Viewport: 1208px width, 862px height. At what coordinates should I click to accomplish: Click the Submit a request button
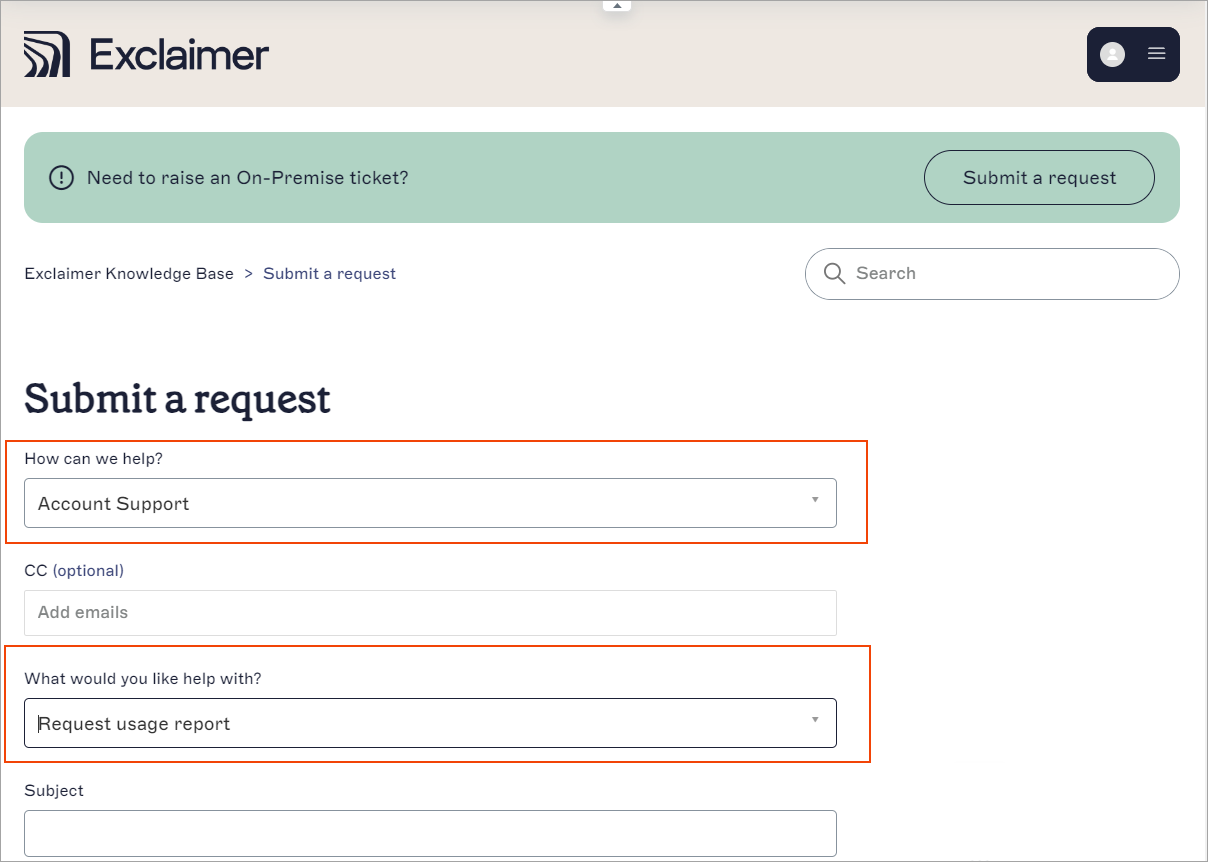pyautogui.click(x=1039, y=177)
